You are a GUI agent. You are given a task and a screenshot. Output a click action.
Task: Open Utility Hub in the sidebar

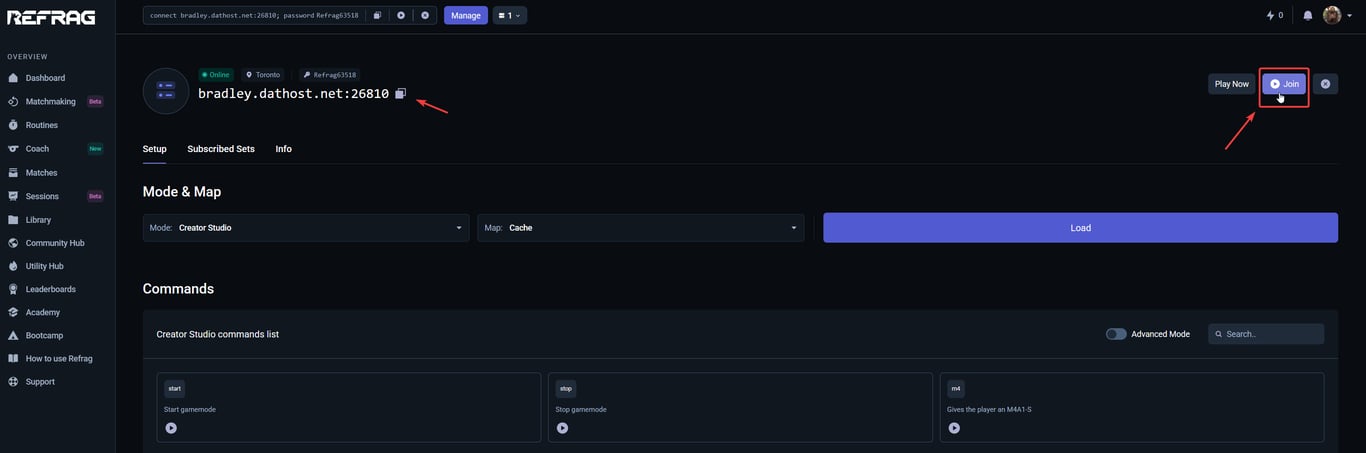click(x=44, y=266)
